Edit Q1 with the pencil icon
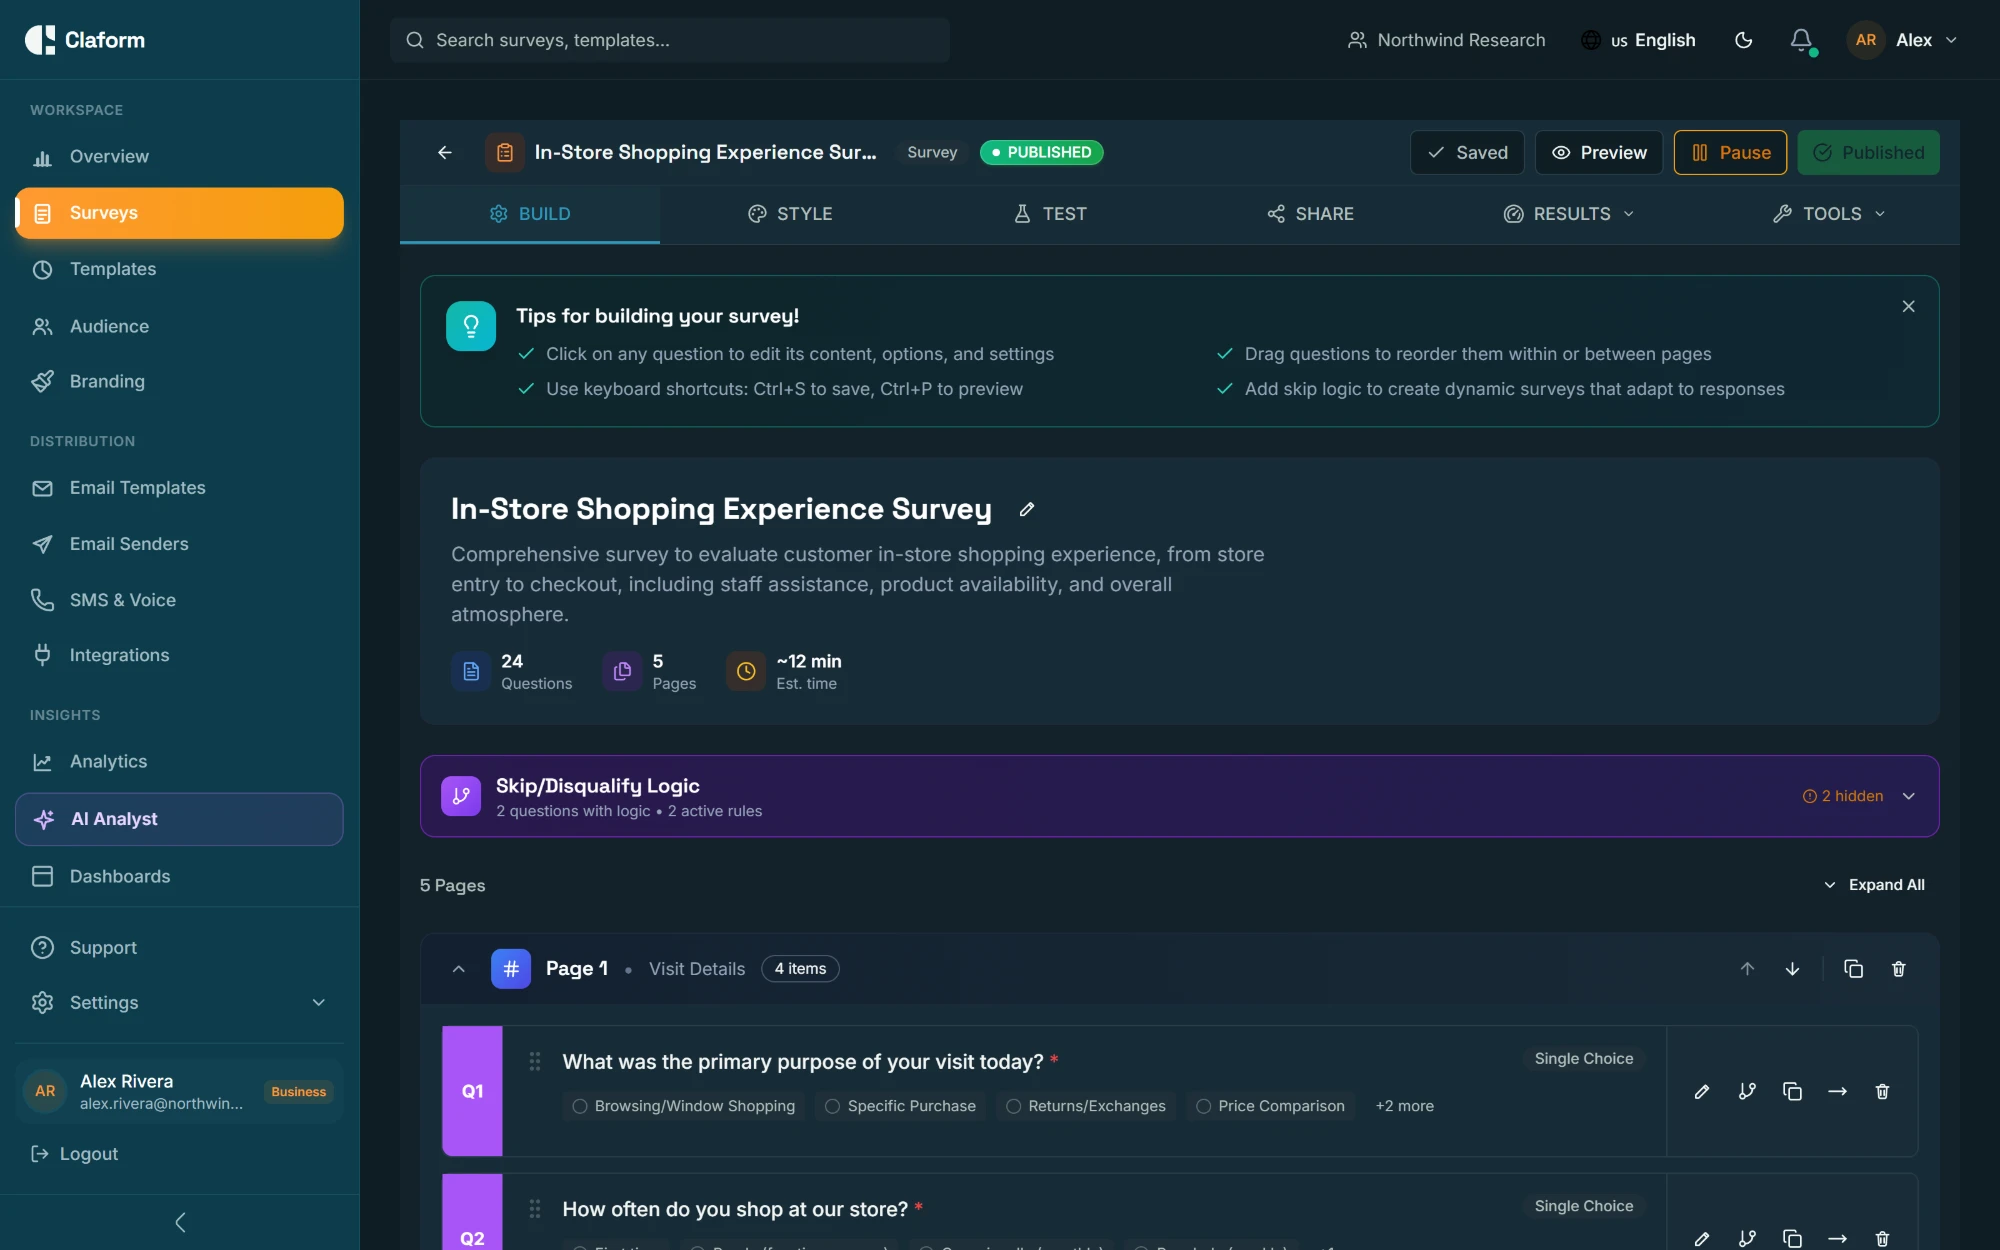Screen dimensions: 2000x1250 [1702, 1092]
